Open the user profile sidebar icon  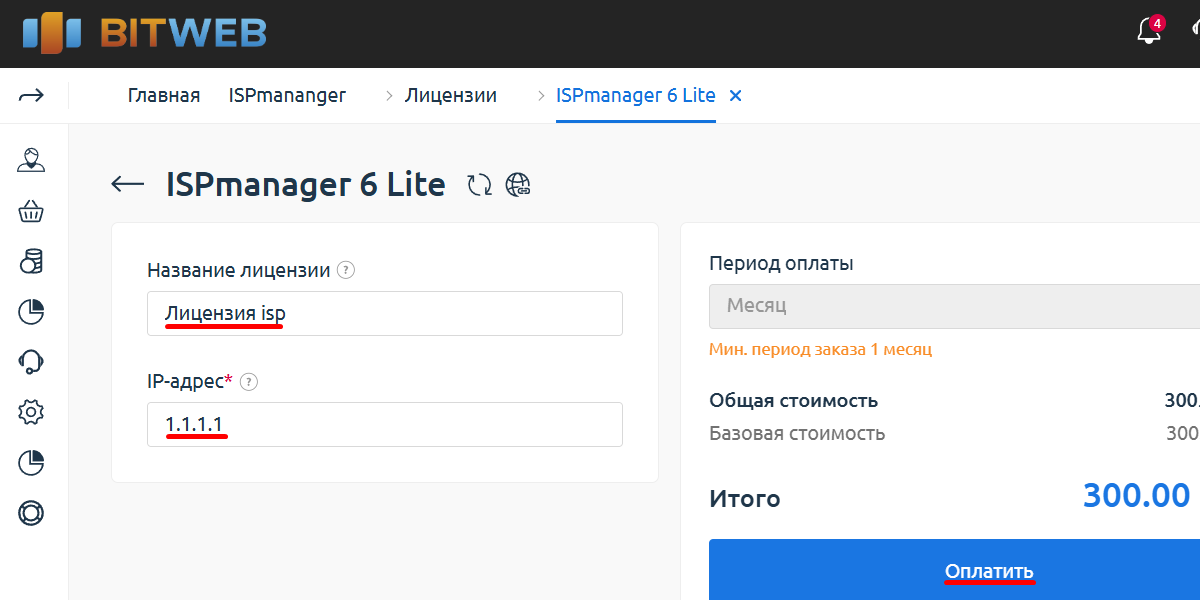coord(31,160)
